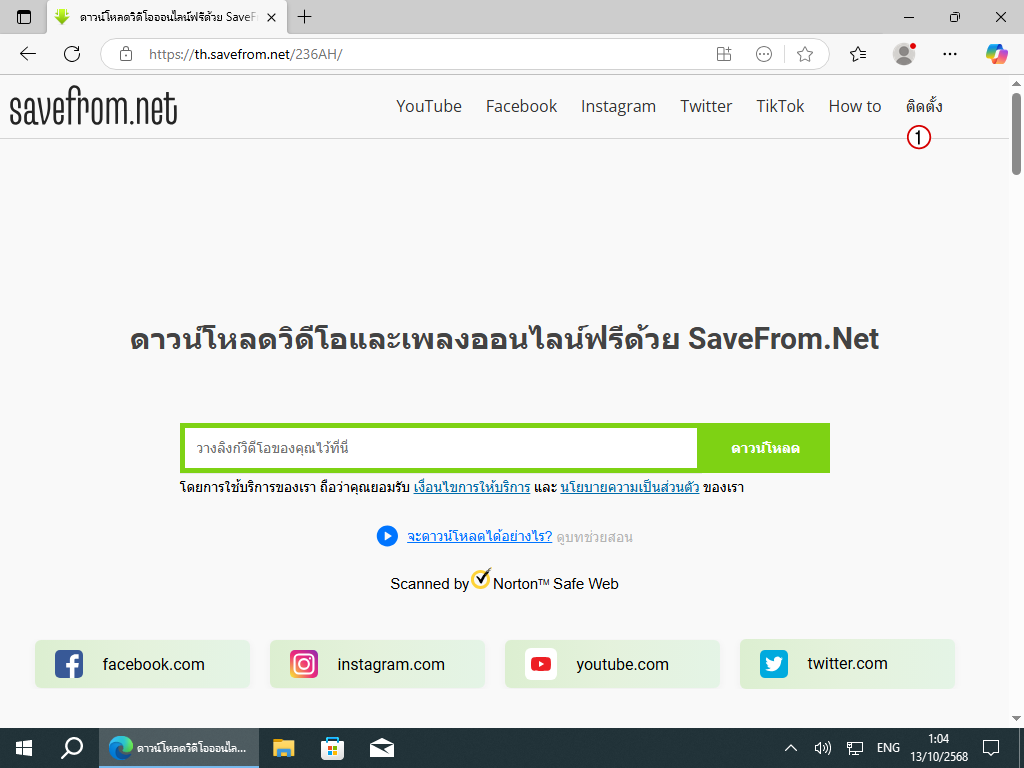Open the เงื่อนไขการให้บริการ link

point(472,488)
